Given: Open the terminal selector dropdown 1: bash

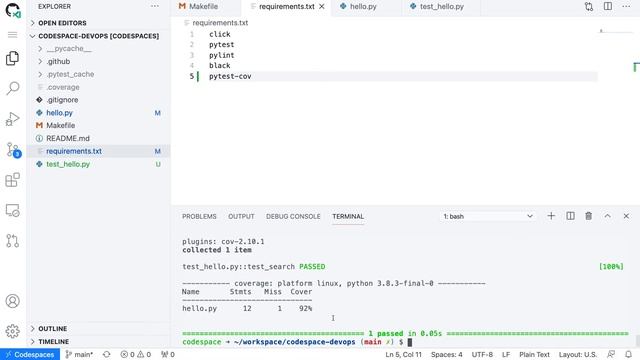Looking at the screenshot, I should coord(488,216).
